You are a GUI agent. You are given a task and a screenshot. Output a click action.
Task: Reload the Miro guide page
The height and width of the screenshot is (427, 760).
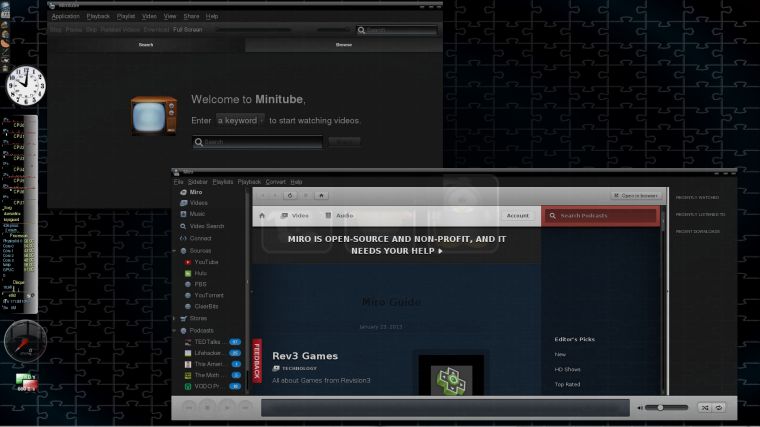pyautogui.click(x=290, y=195)
